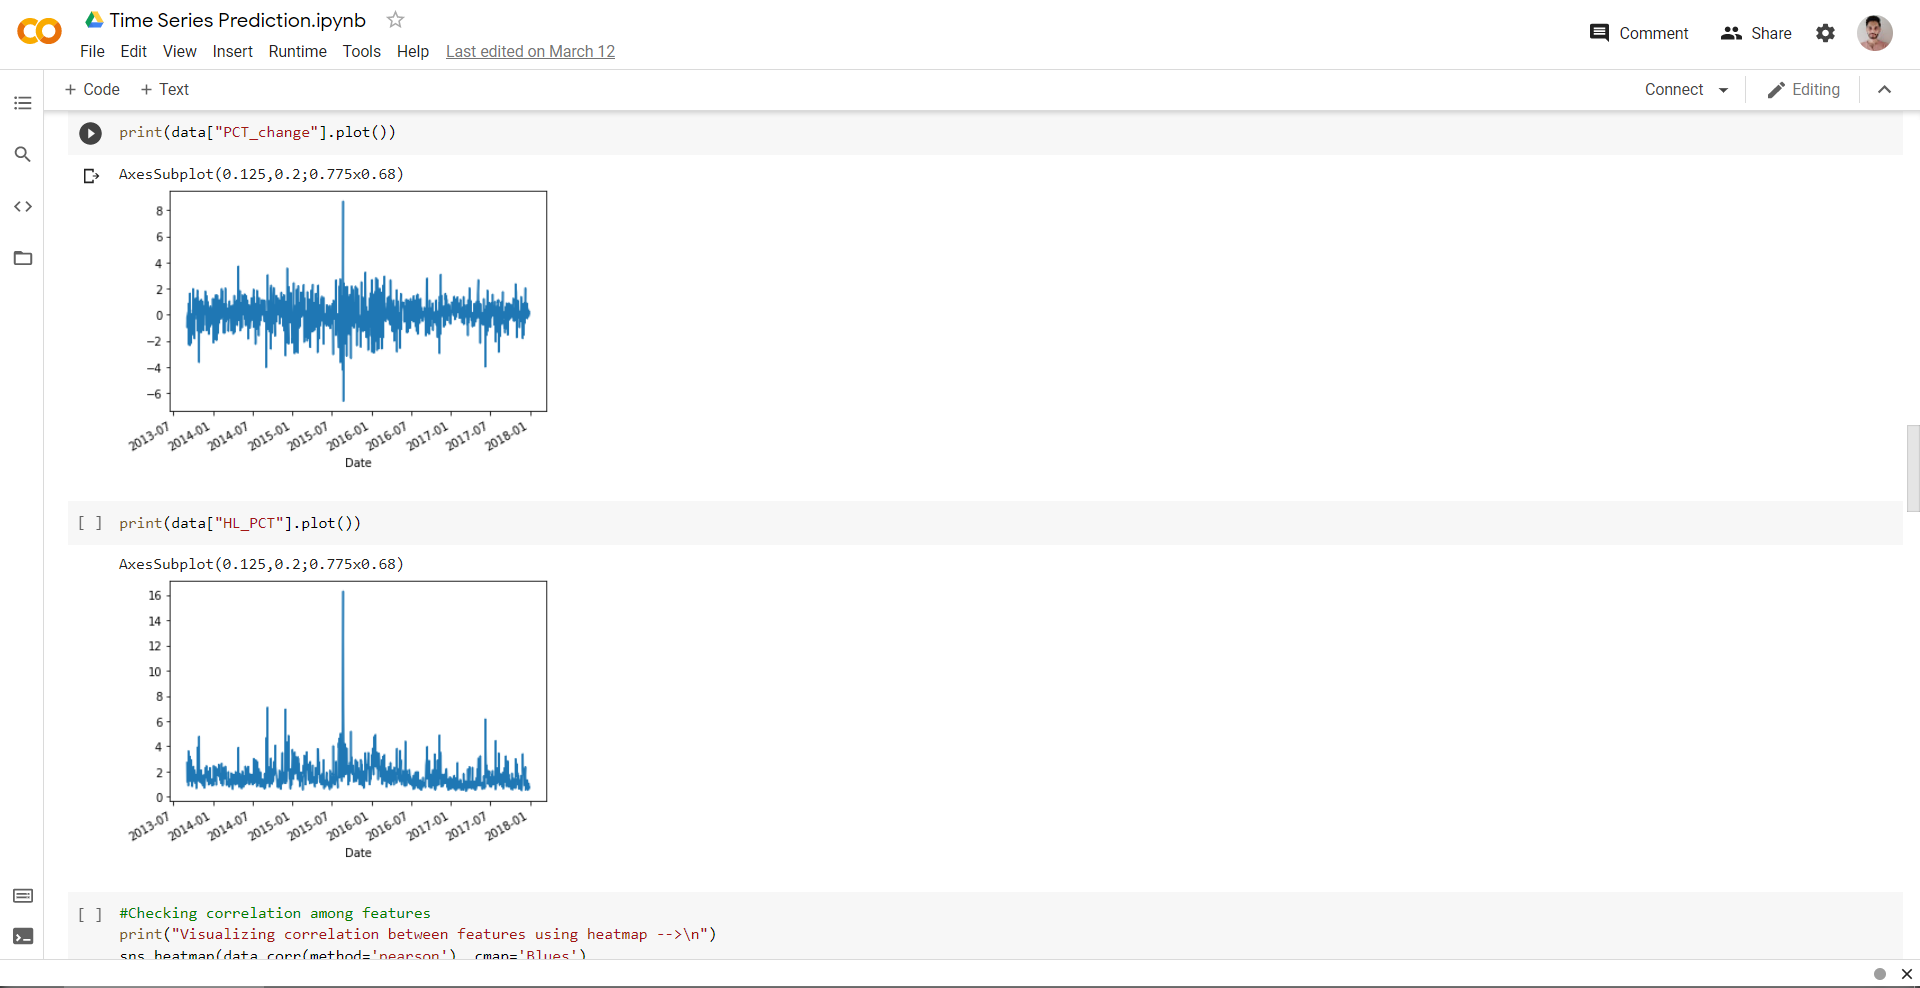Share the notebook
The width and height of the screenshot is (1920, 988).
[1756, 33]
